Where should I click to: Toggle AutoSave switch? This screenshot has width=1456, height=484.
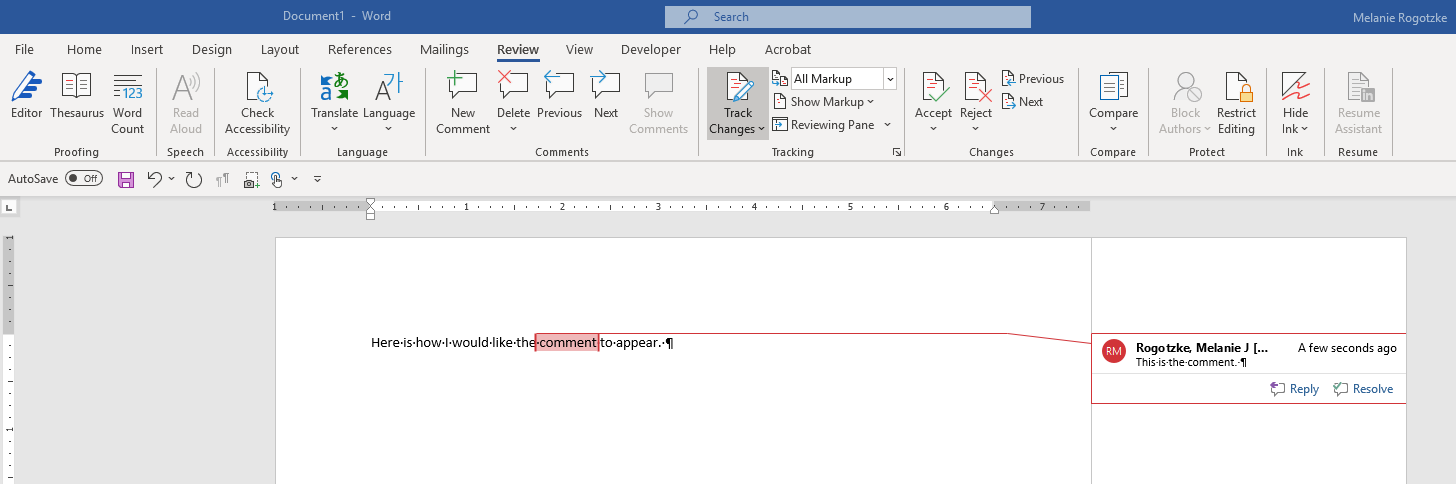click(x=84, y=179)
